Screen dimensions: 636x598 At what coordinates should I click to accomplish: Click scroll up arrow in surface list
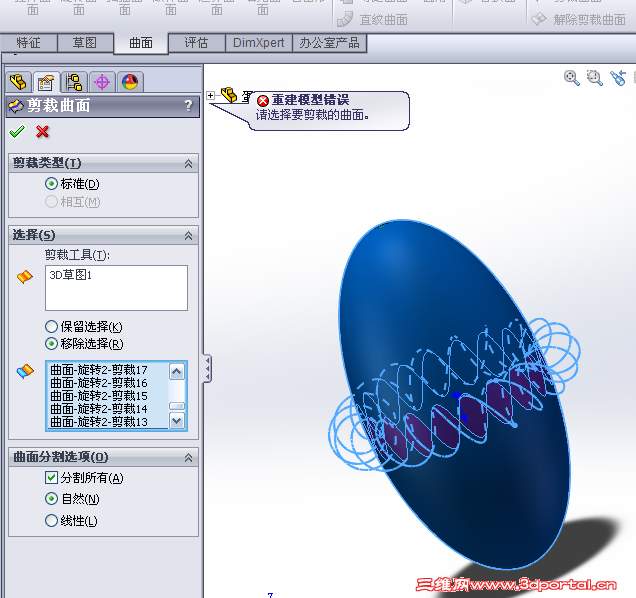[x=177, y=371]
